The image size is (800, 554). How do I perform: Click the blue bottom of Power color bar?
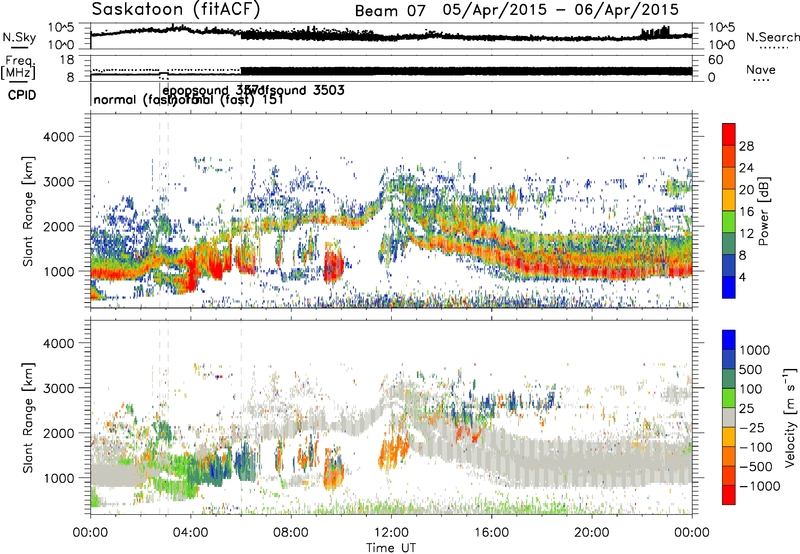pos(729,287)
